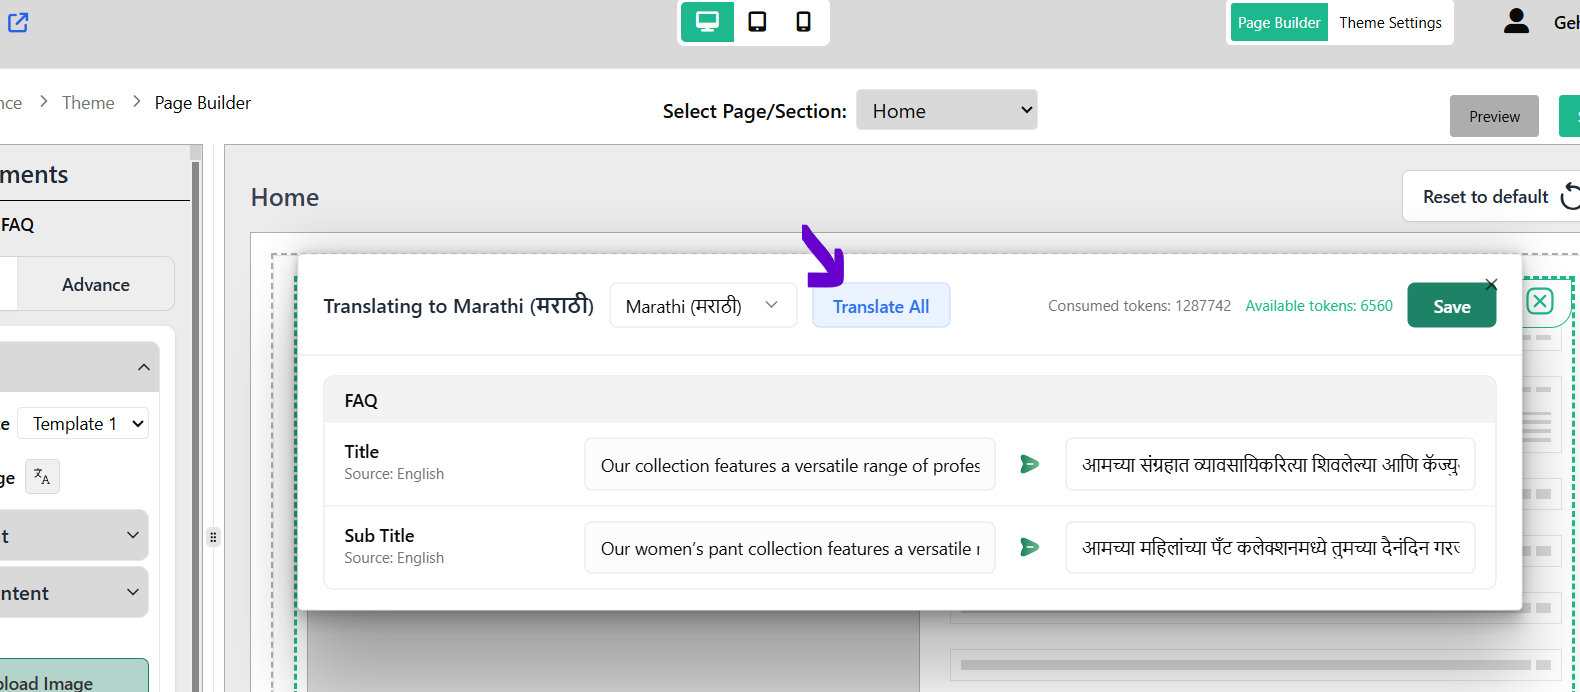Switch to mobile phone preview mode

tap(803, 22)
